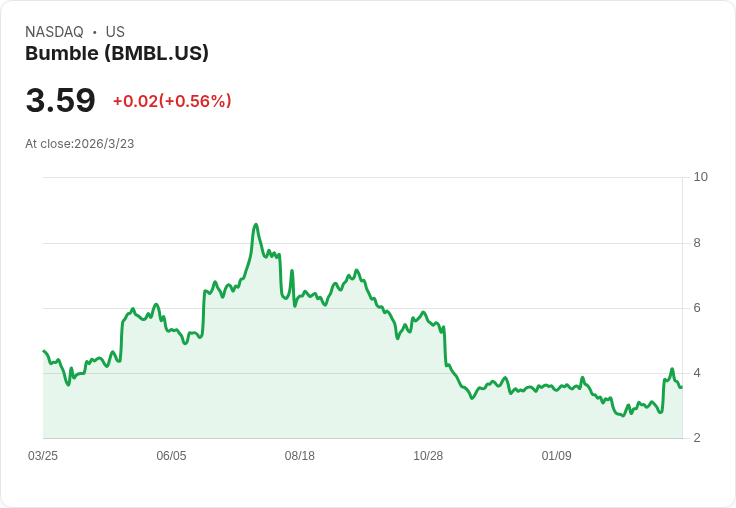Click the chart's highest peak above 8
This screenshot has height=508, width=736.
pos(256,225)
